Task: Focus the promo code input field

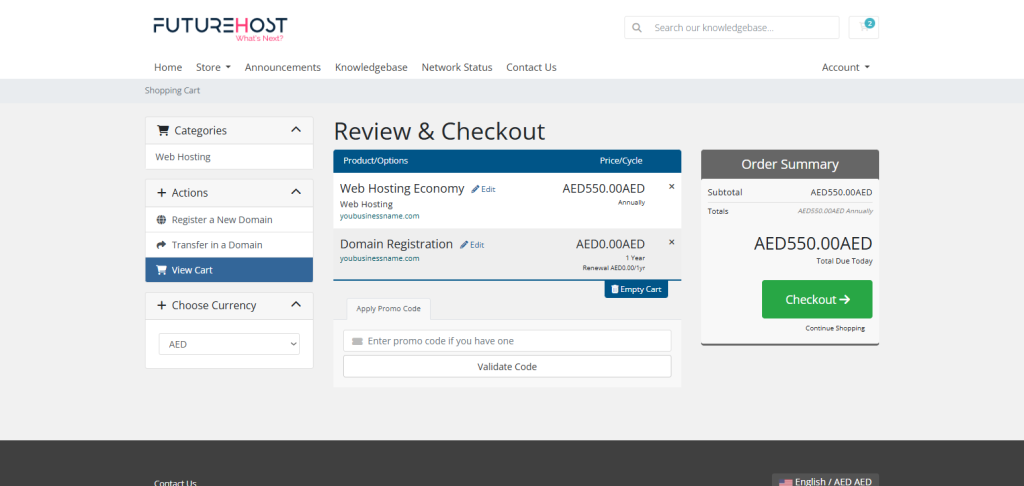Action: [507, 341]
